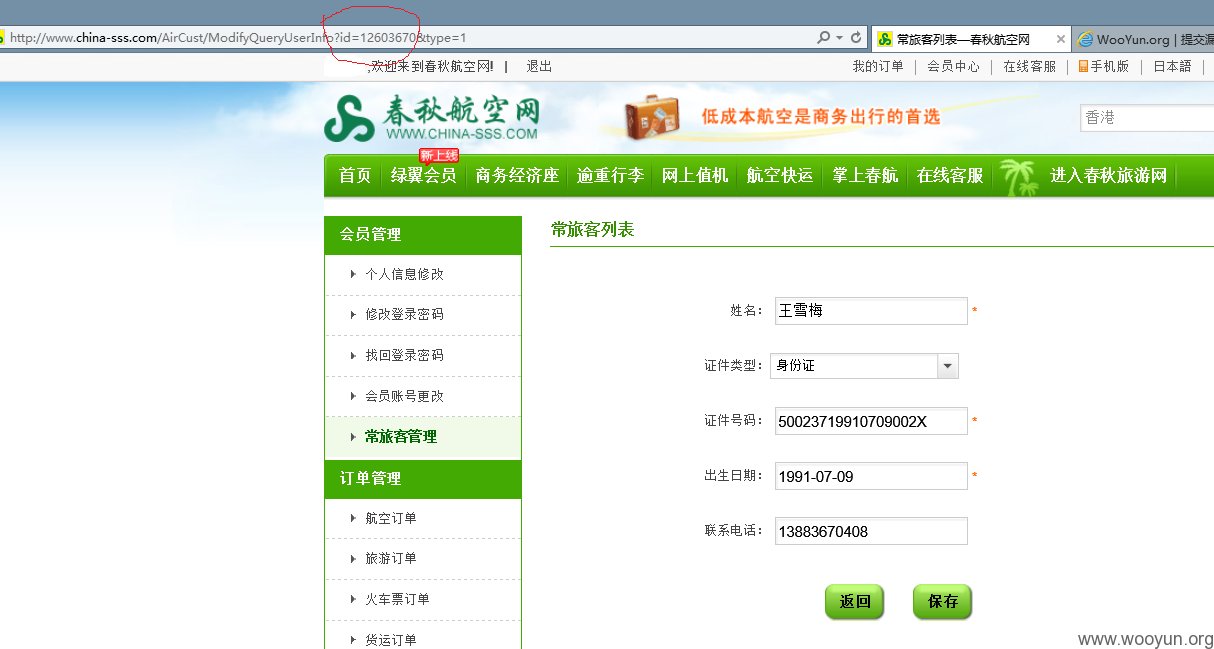The image size is (1214, 649).
Task: Open 绿翼会员 navigation item
Action: (x=424, y=176)
